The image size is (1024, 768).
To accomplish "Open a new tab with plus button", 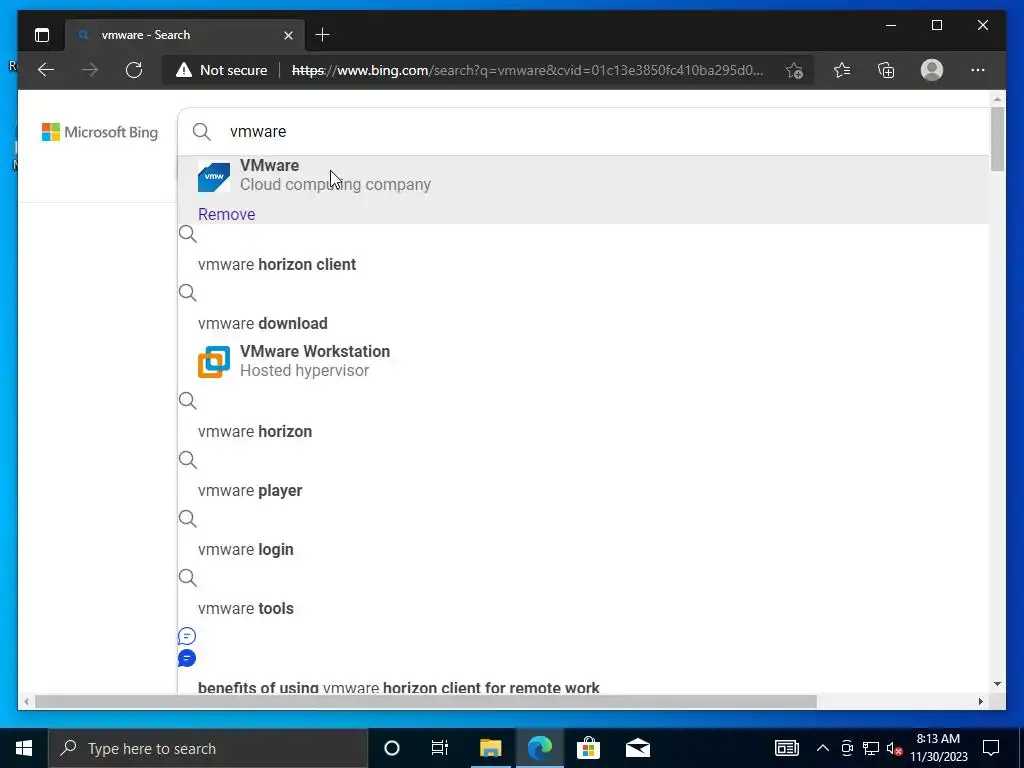I will pyautogui.click(x=323, y=35).
